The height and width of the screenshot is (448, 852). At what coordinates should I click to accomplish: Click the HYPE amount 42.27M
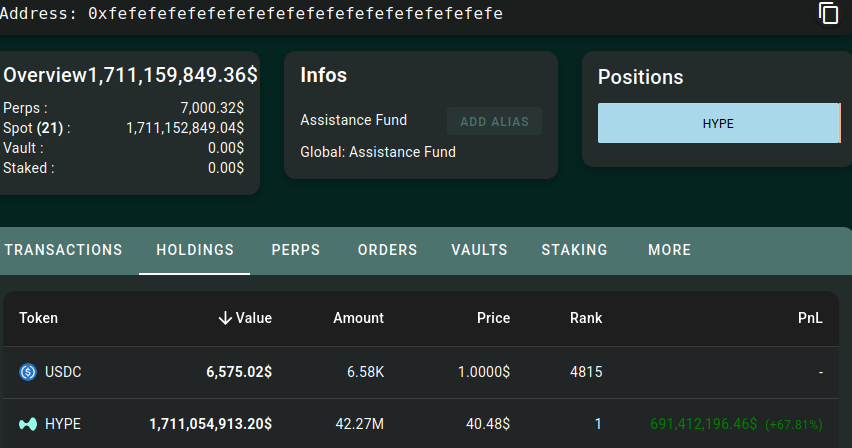360,424
